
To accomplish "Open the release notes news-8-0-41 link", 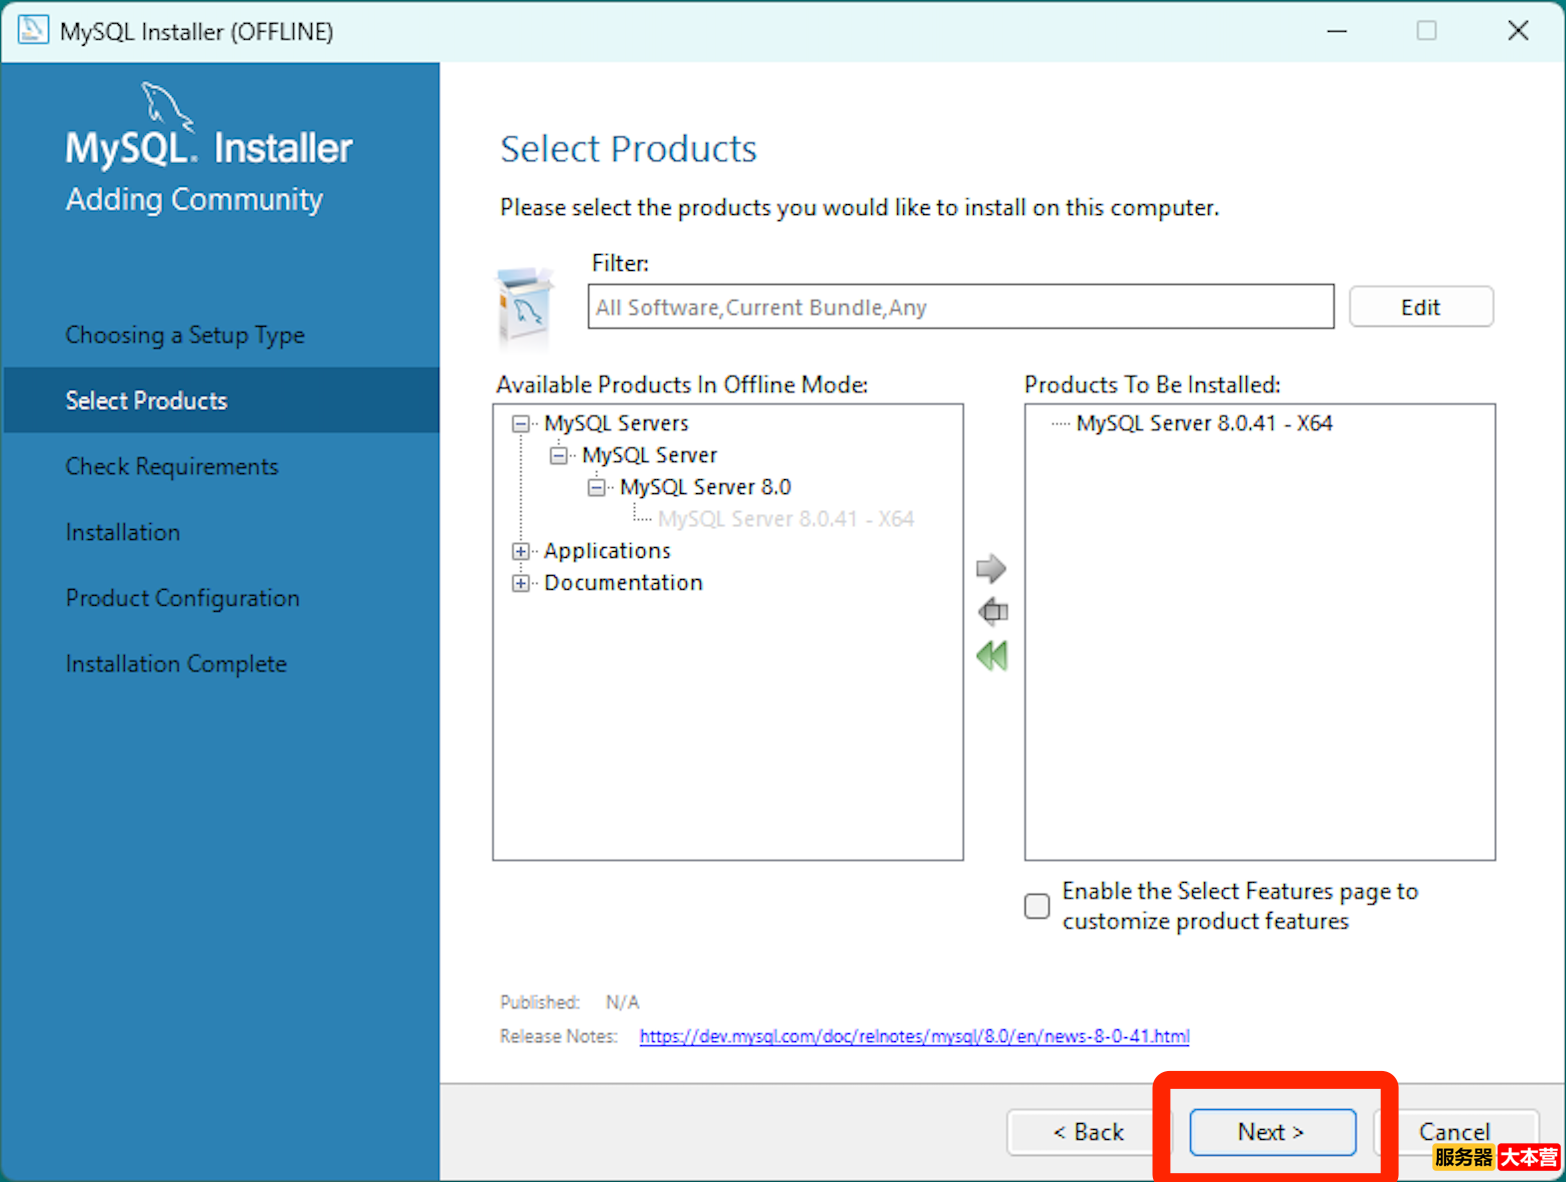I will click(914, 1036).
